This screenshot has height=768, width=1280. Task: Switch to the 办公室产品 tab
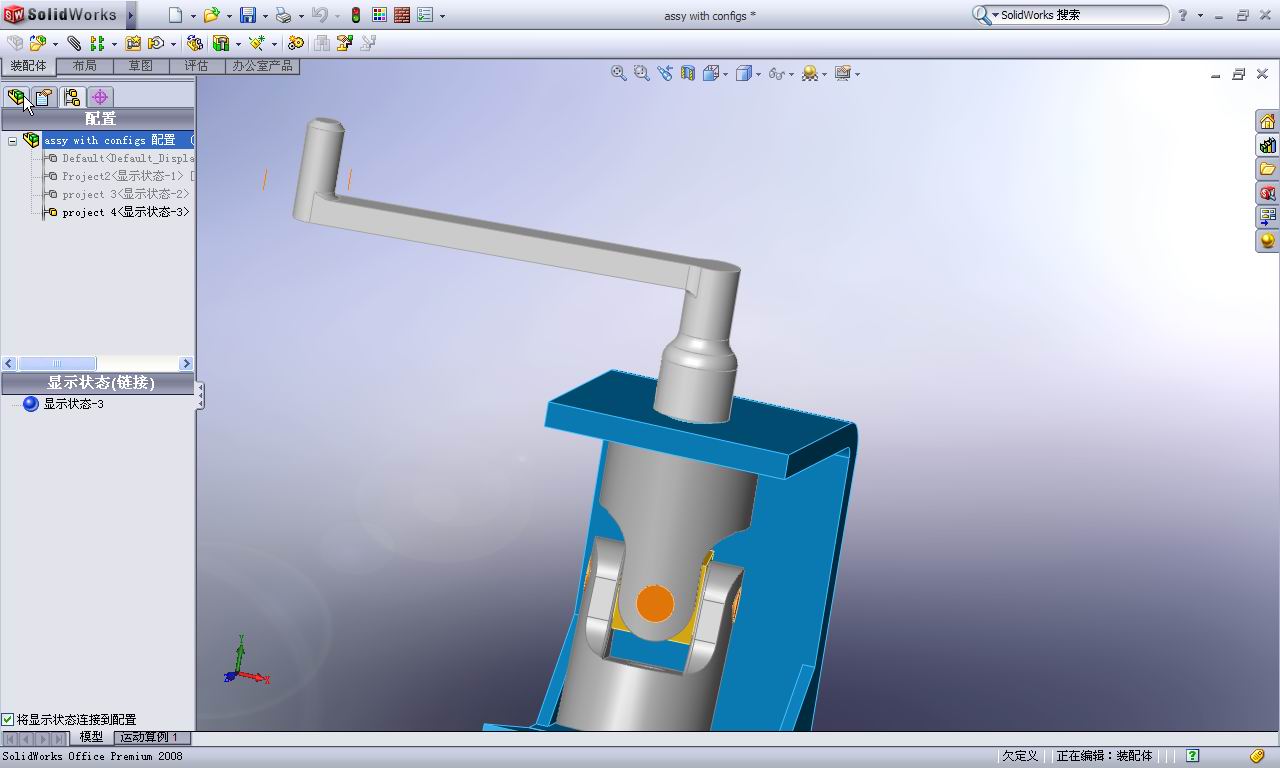[x=262, y=66]
